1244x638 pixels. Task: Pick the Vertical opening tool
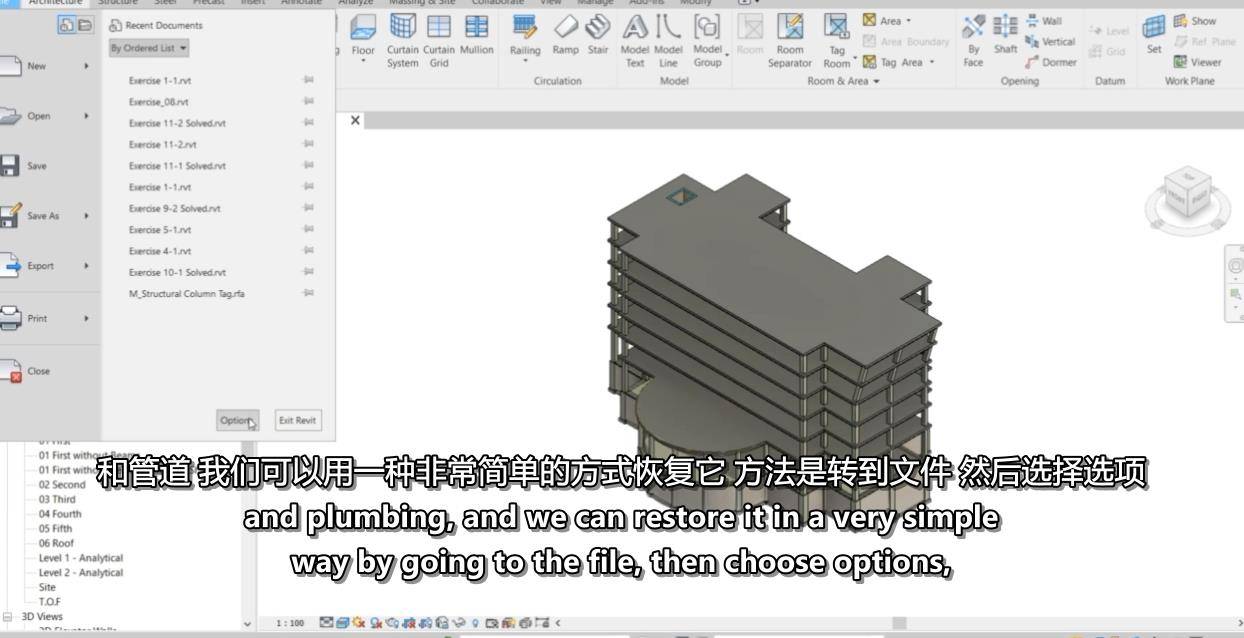pyautogui.click(x=1049, y=42)
